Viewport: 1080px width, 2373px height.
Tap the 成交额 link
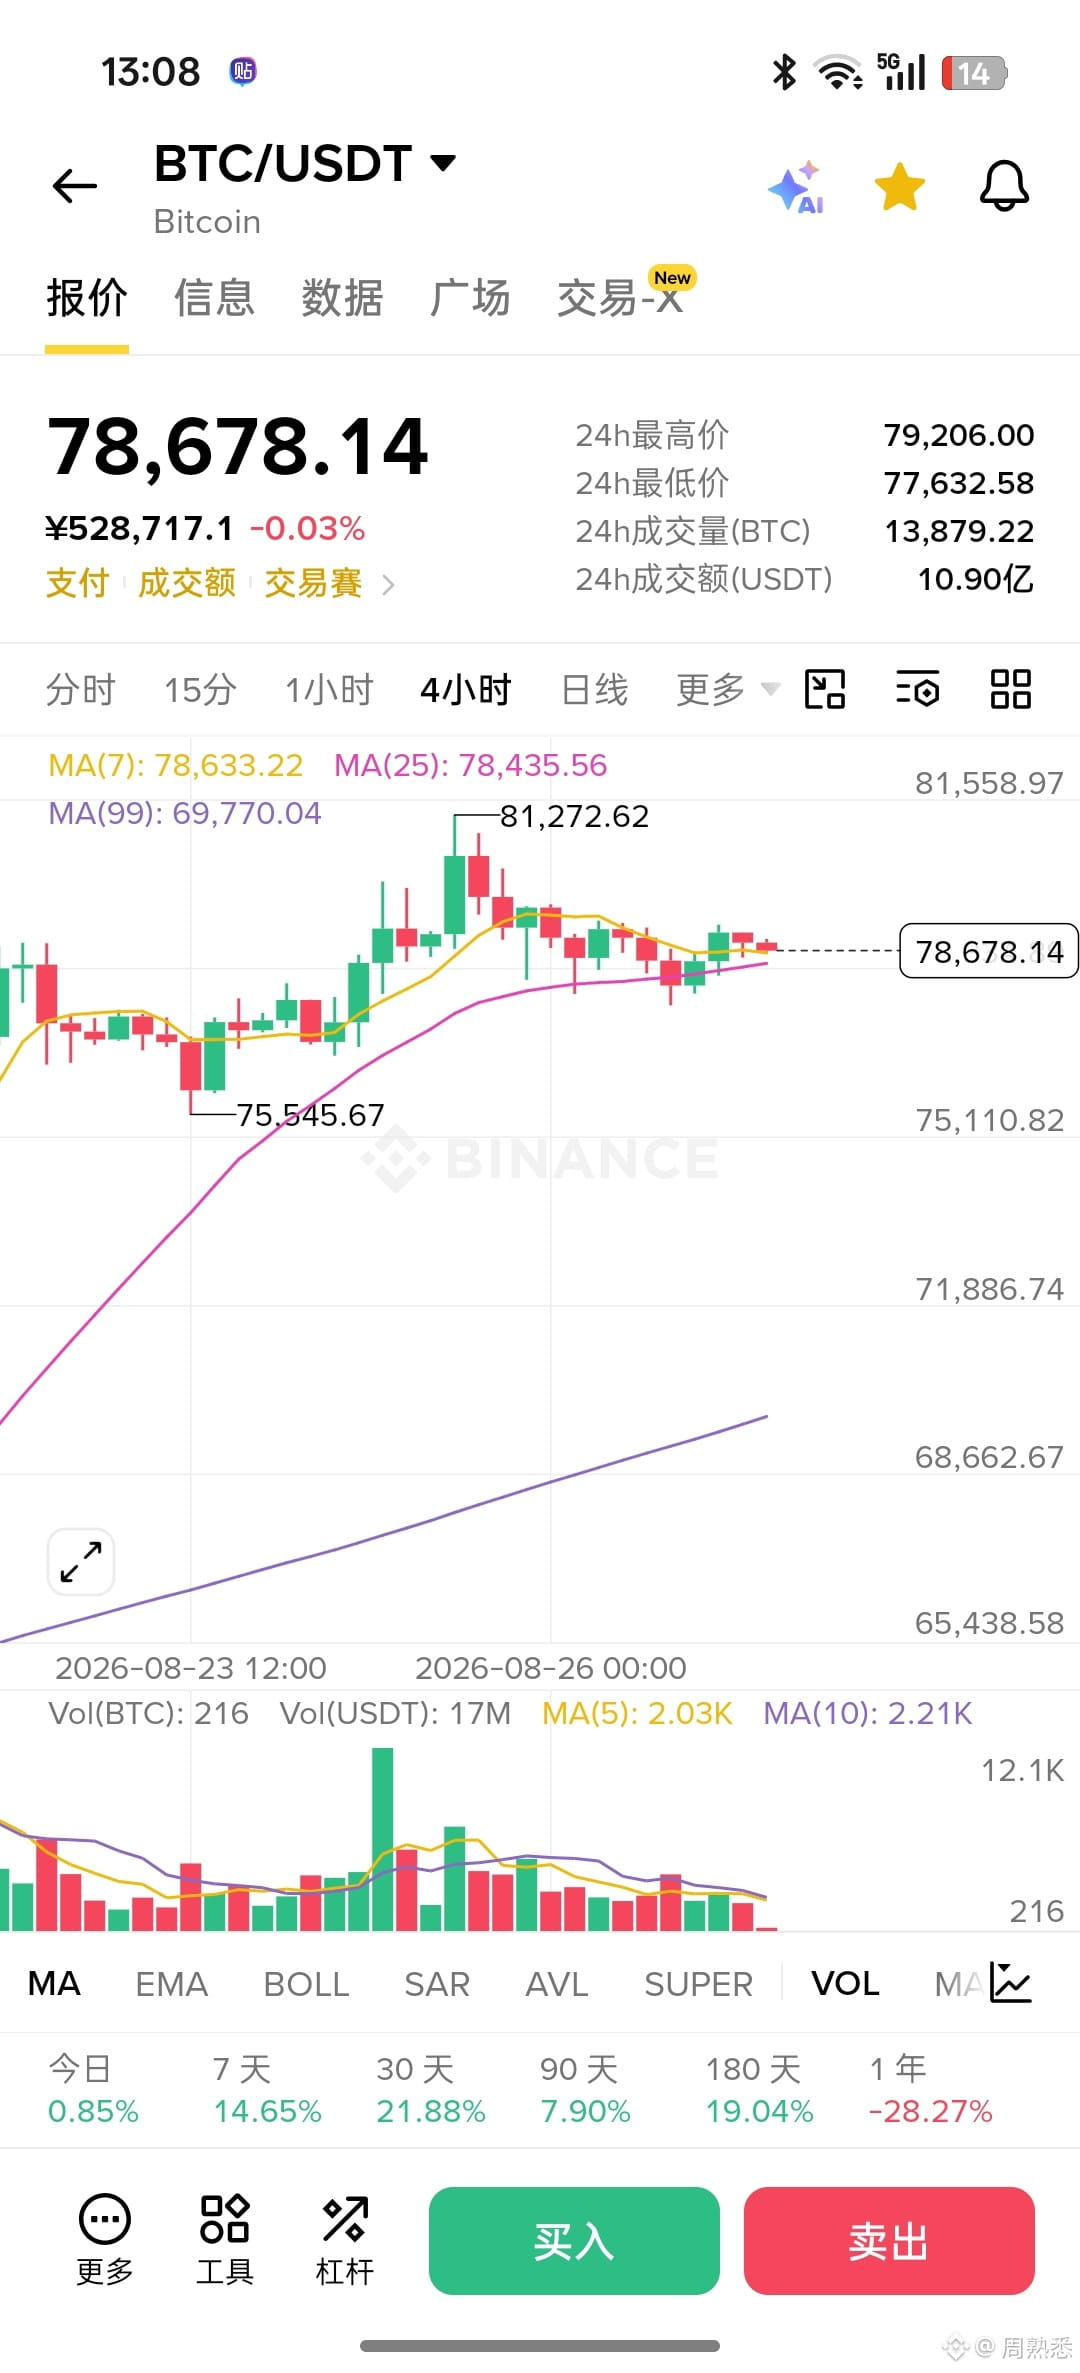[187, 582]
